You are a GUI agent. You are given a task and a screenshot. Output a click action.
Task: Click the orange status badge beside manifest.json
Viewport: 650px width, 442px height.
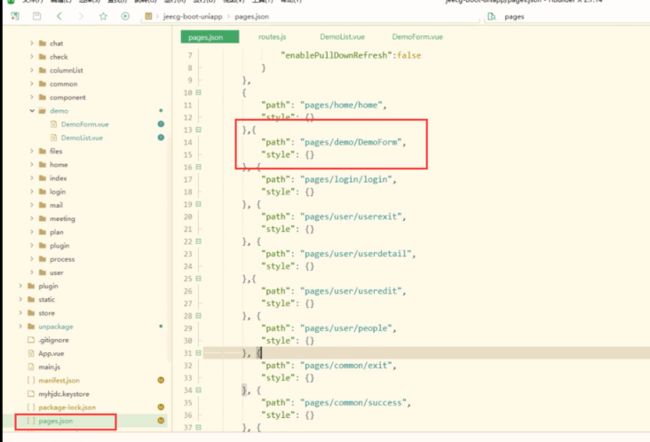161,380
